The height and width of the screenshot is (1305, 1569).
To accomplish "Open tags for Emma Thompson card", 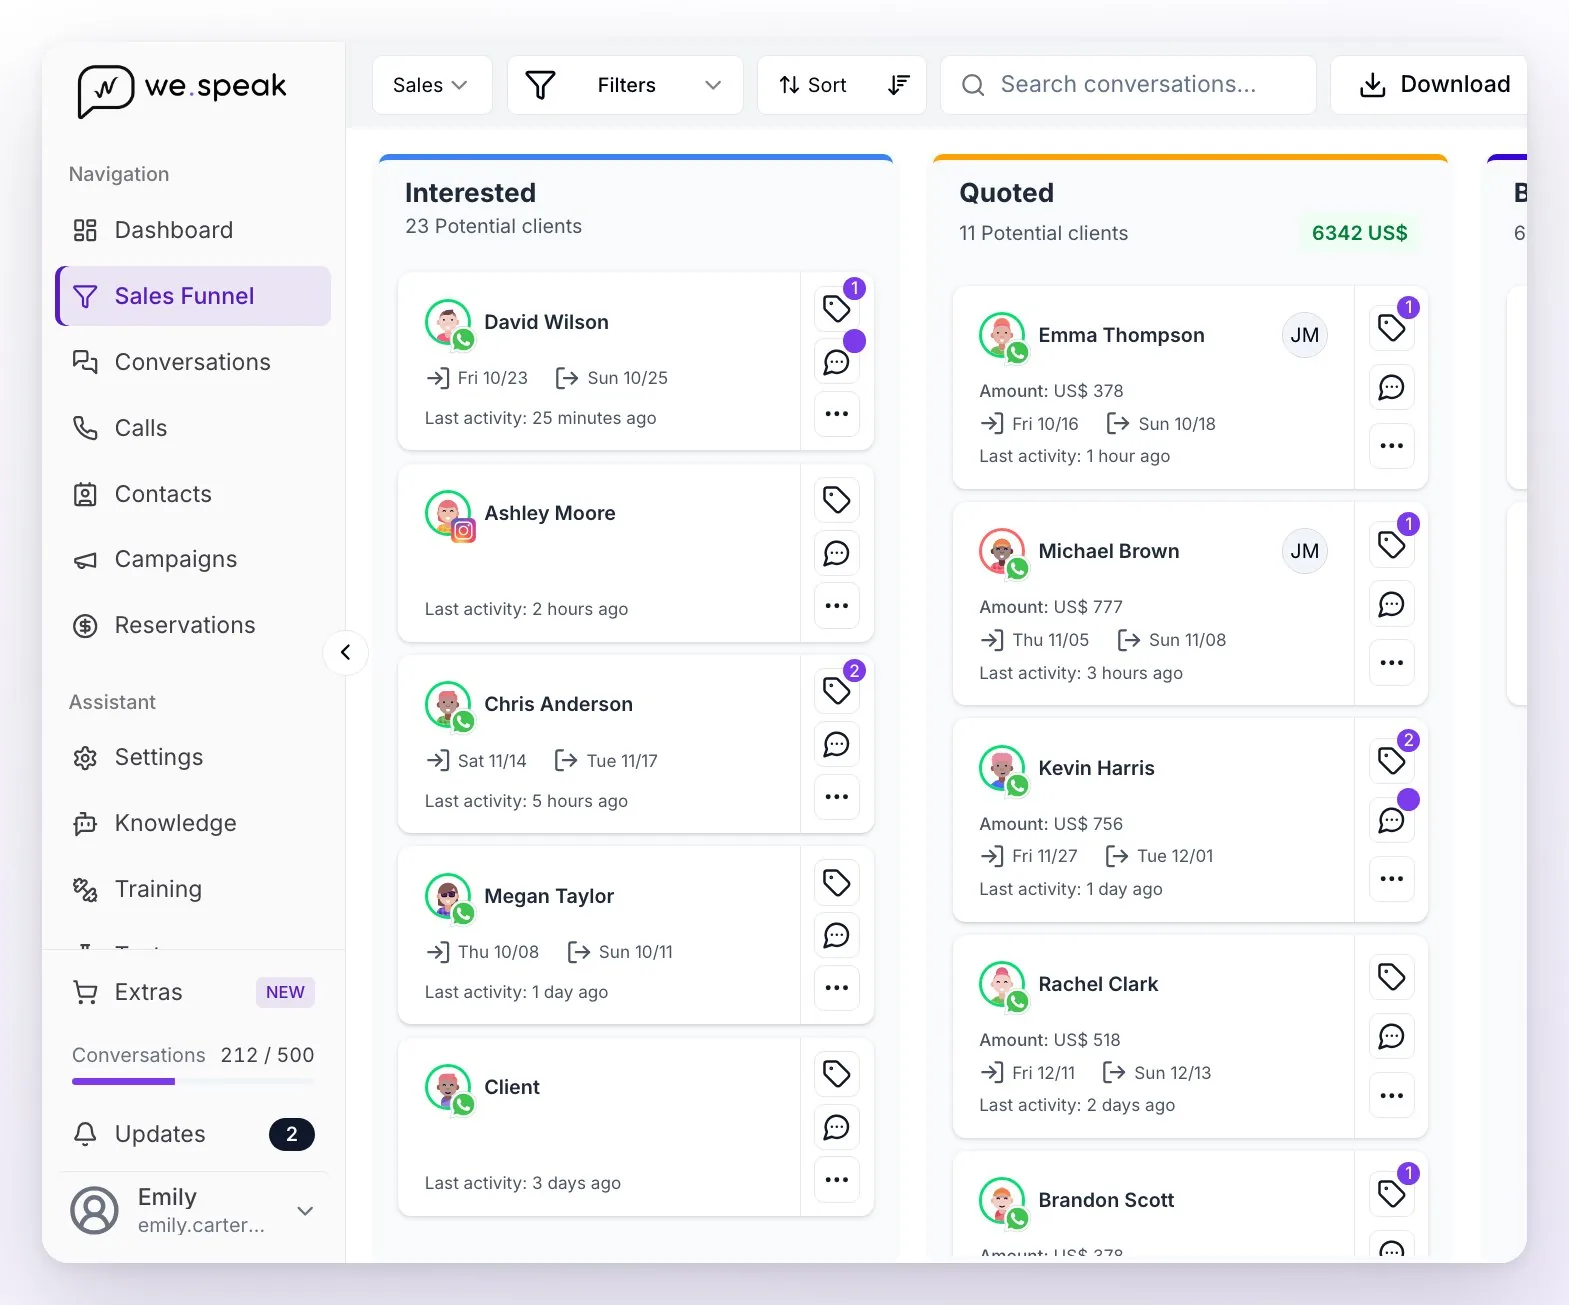I will [x=1392, y=327].
